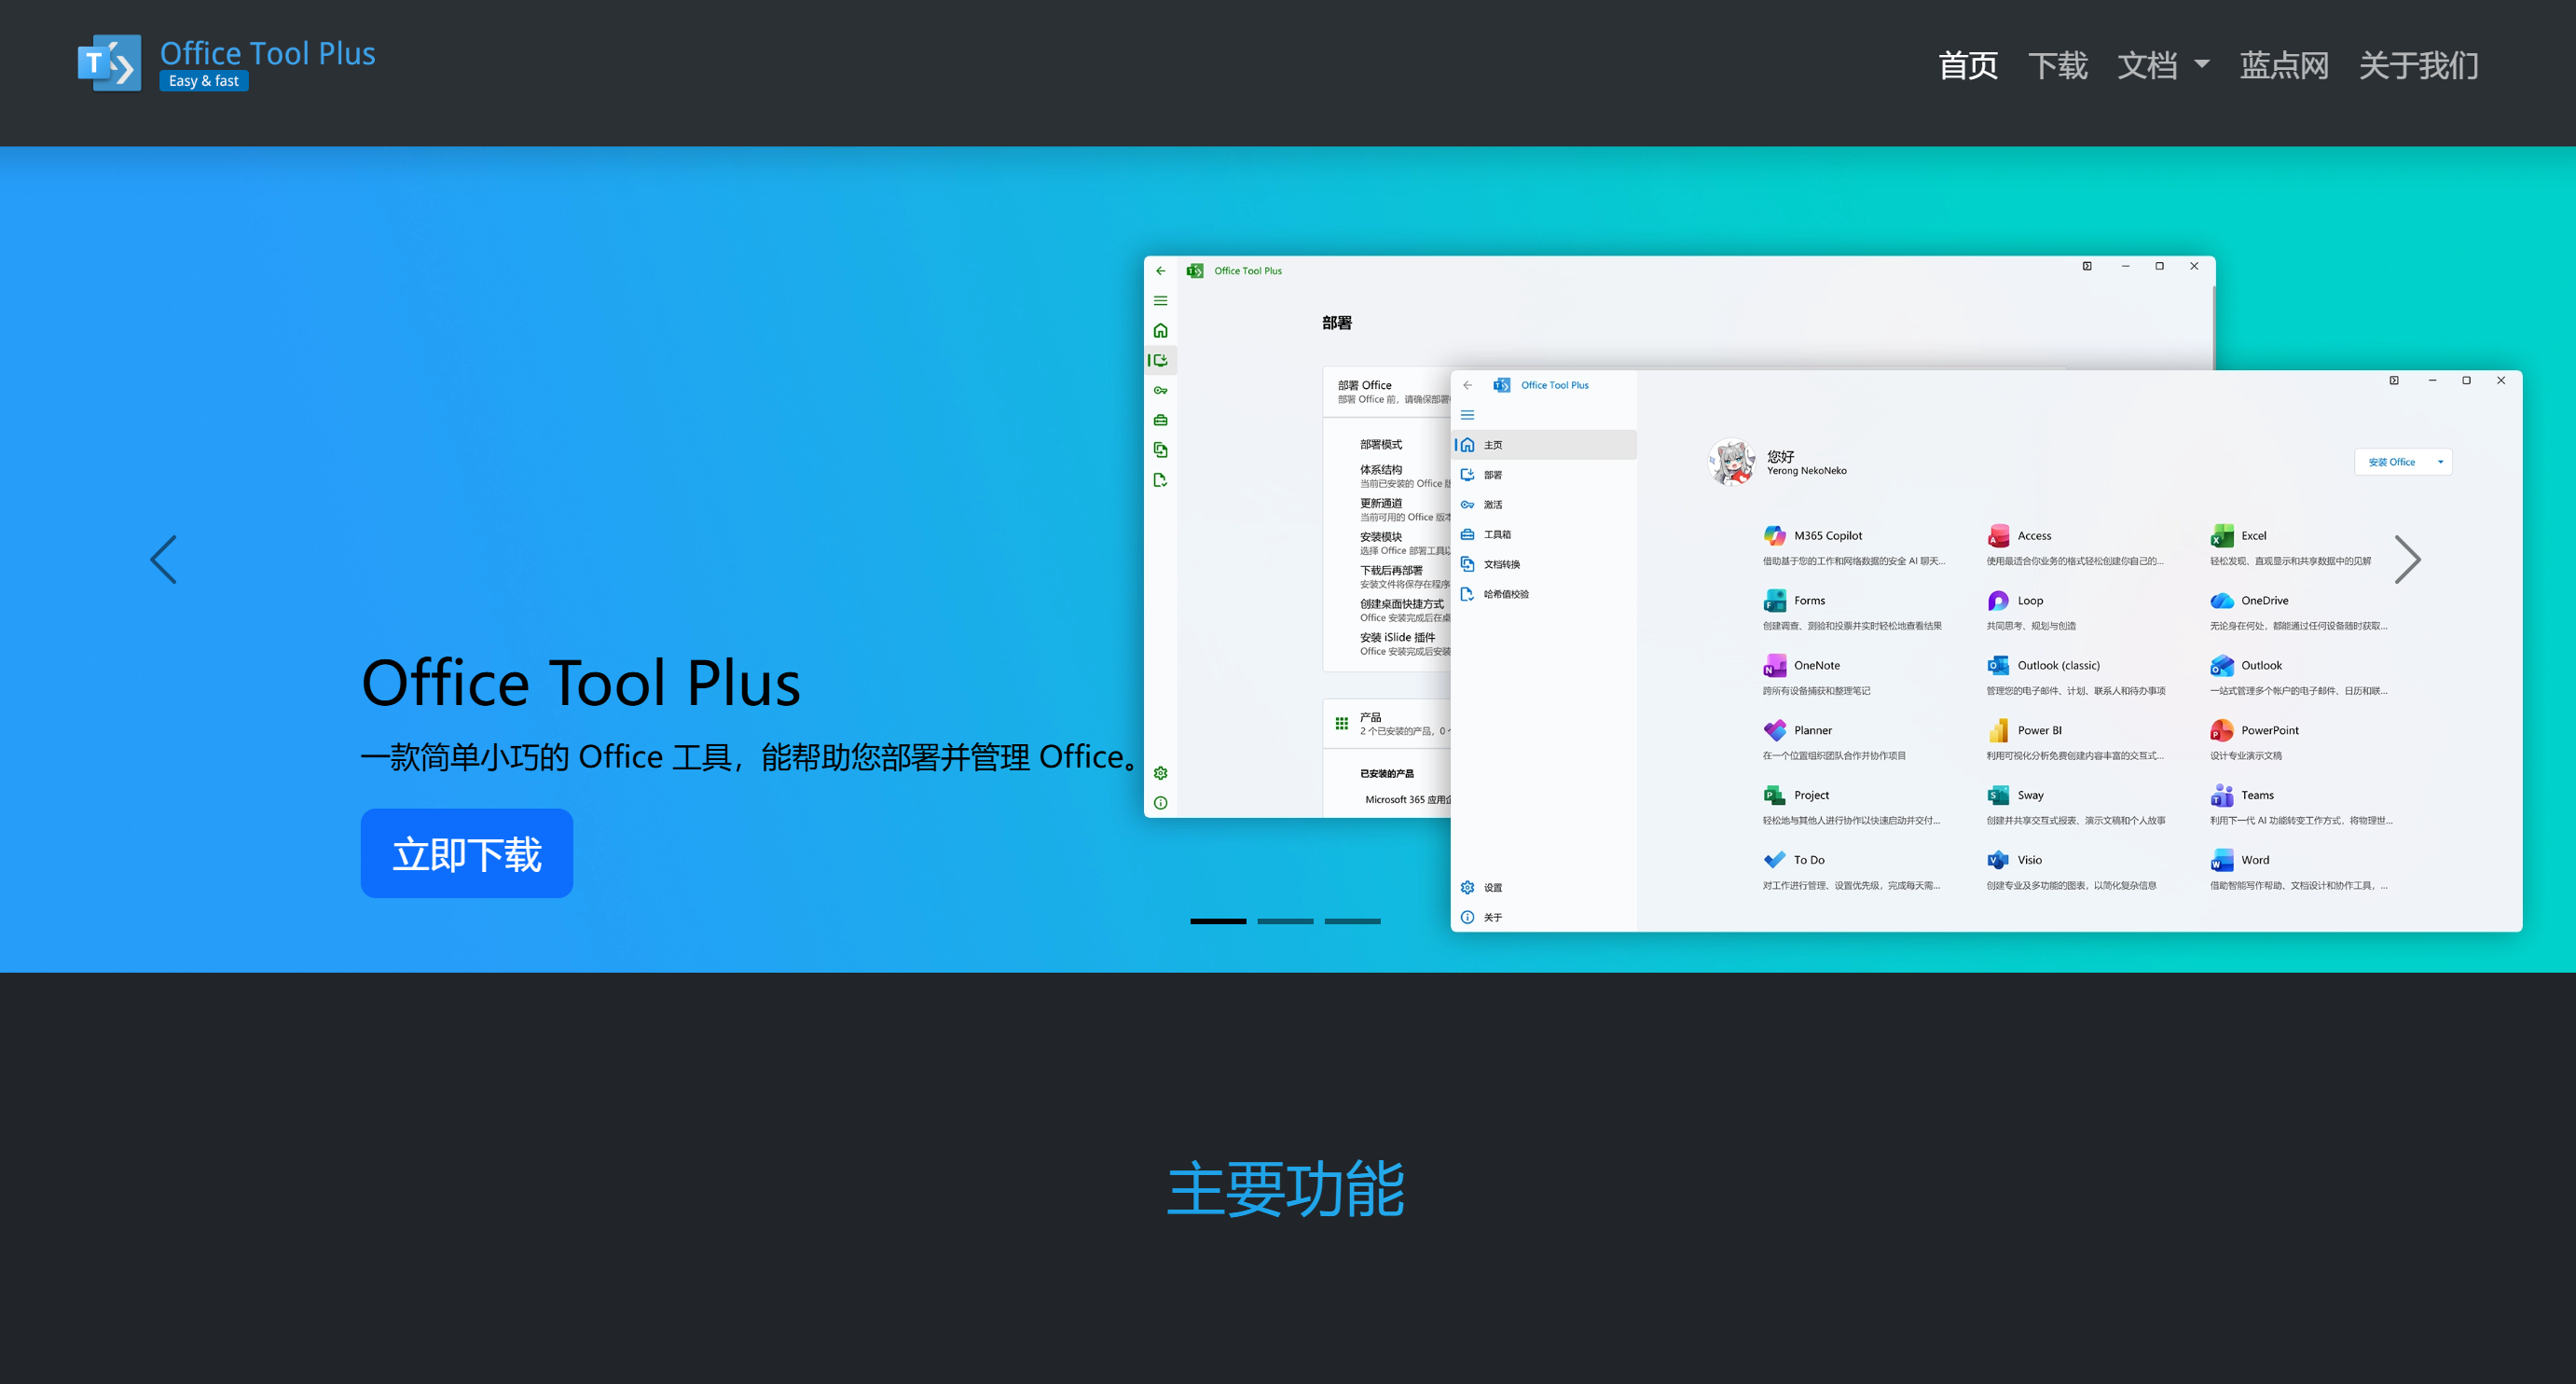Click the back arrow in the front window
This screenshot has height=1384, width=2576.
tap(1467, 385)
